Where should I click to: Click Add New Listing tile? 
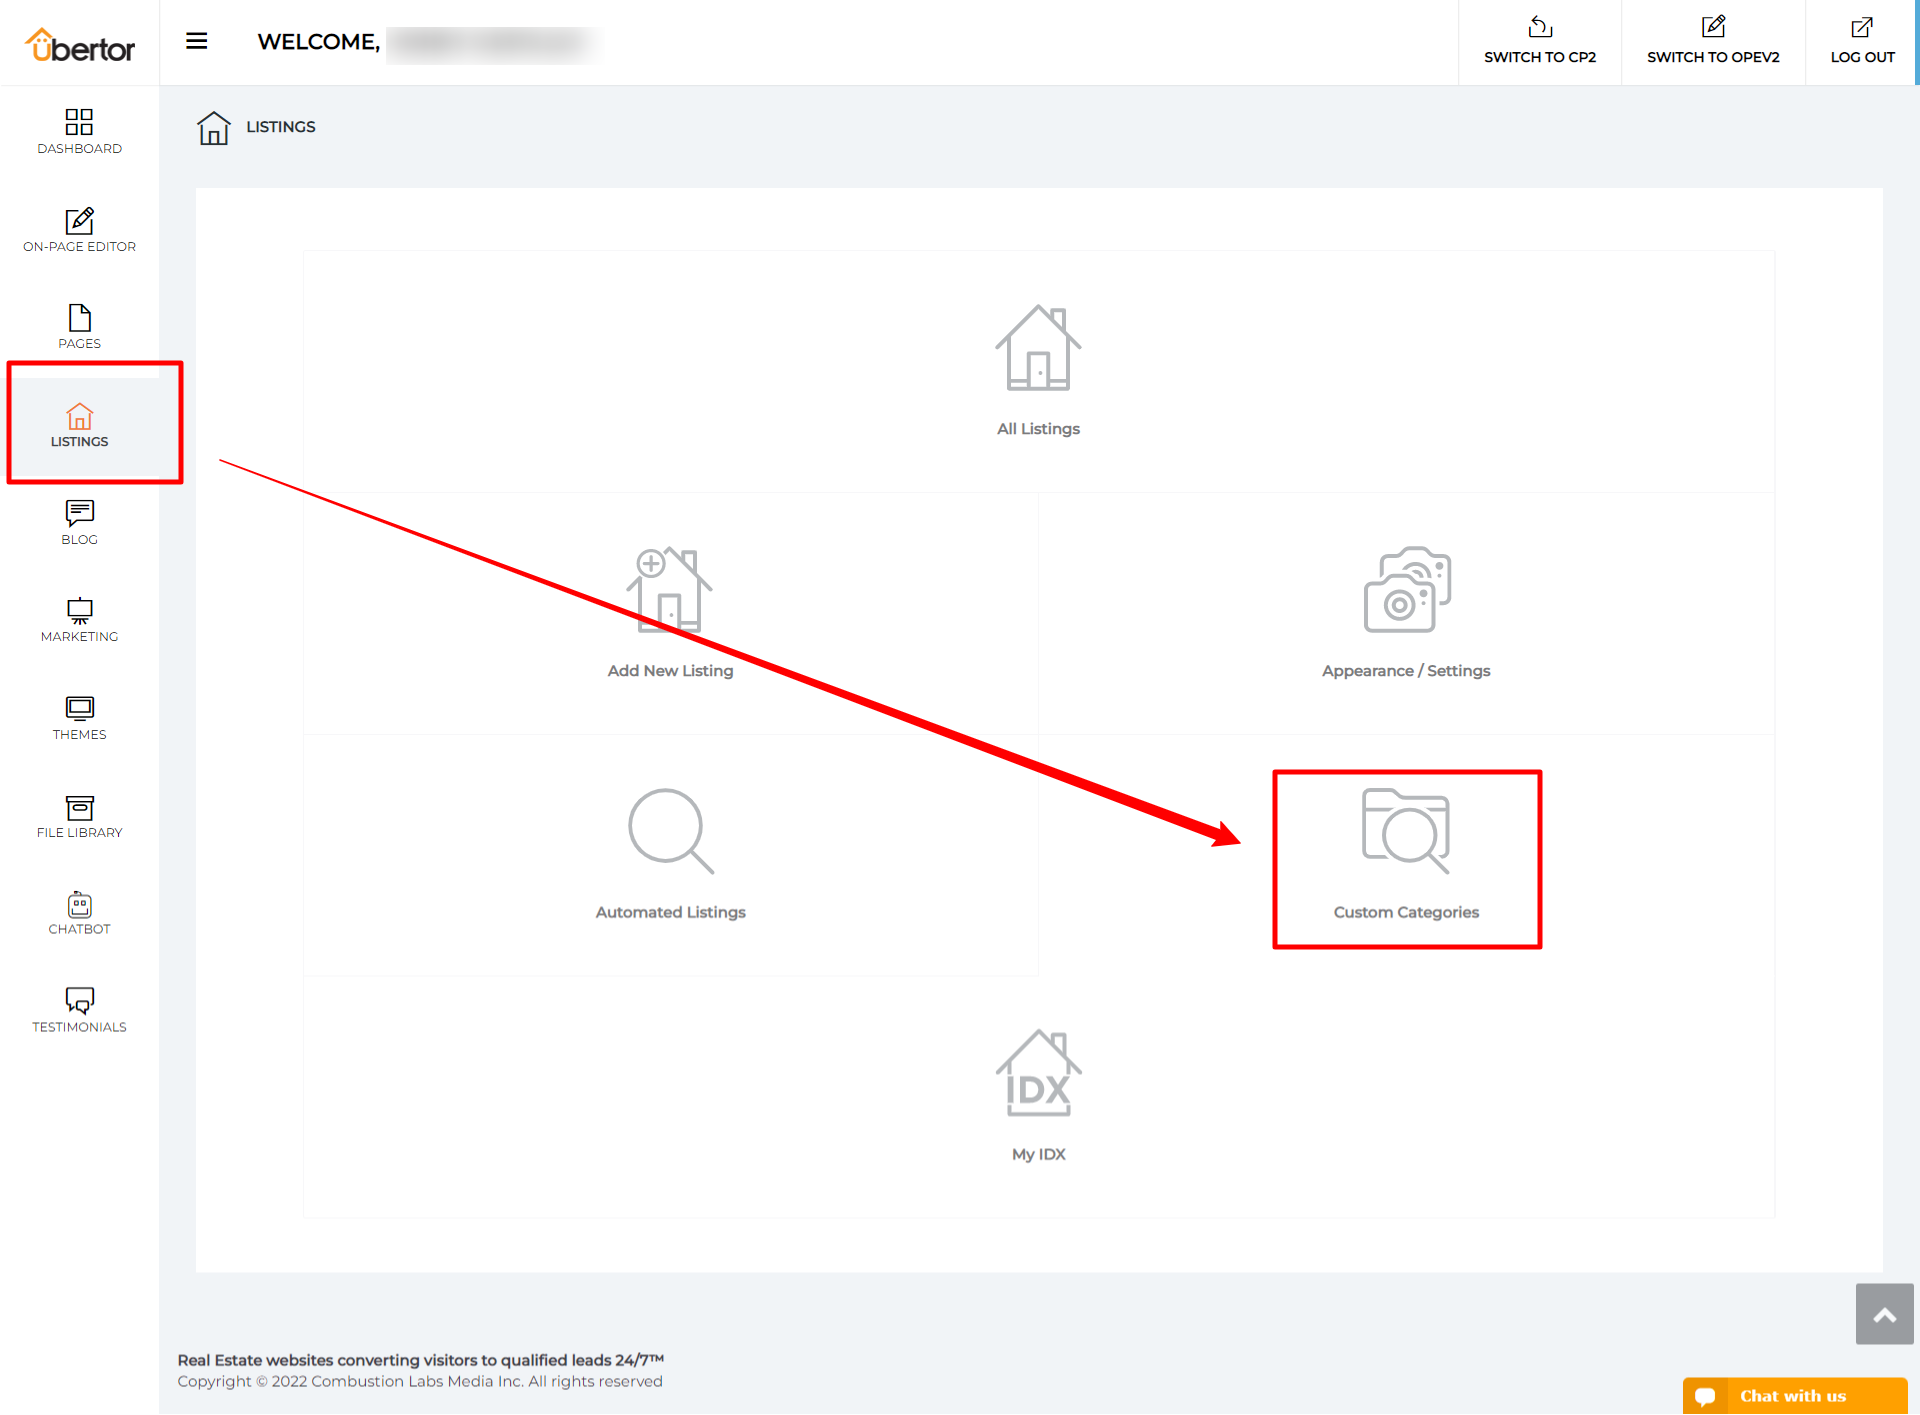tap(670, 612)
